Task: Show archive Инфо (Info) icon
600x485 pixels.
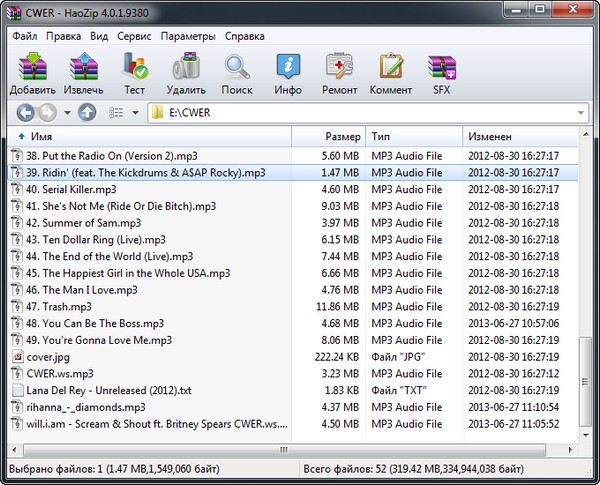Action: point(288,73)
